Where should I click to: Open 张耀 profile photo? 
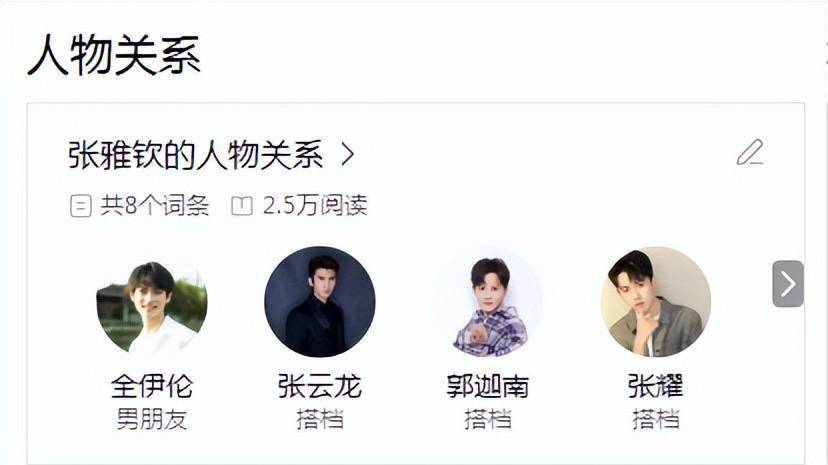tap(655, 302)
